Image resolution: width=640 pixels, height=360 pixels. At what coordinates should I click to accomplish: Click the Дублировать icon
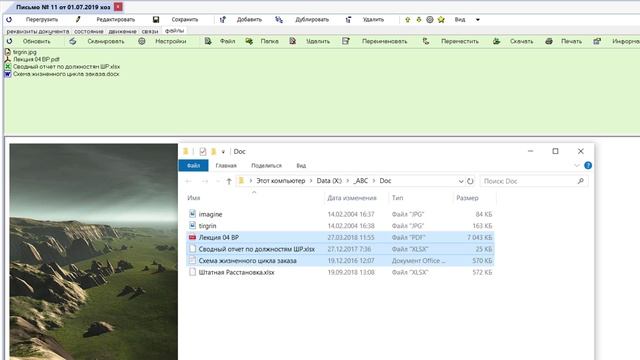(x=279, y=20)
